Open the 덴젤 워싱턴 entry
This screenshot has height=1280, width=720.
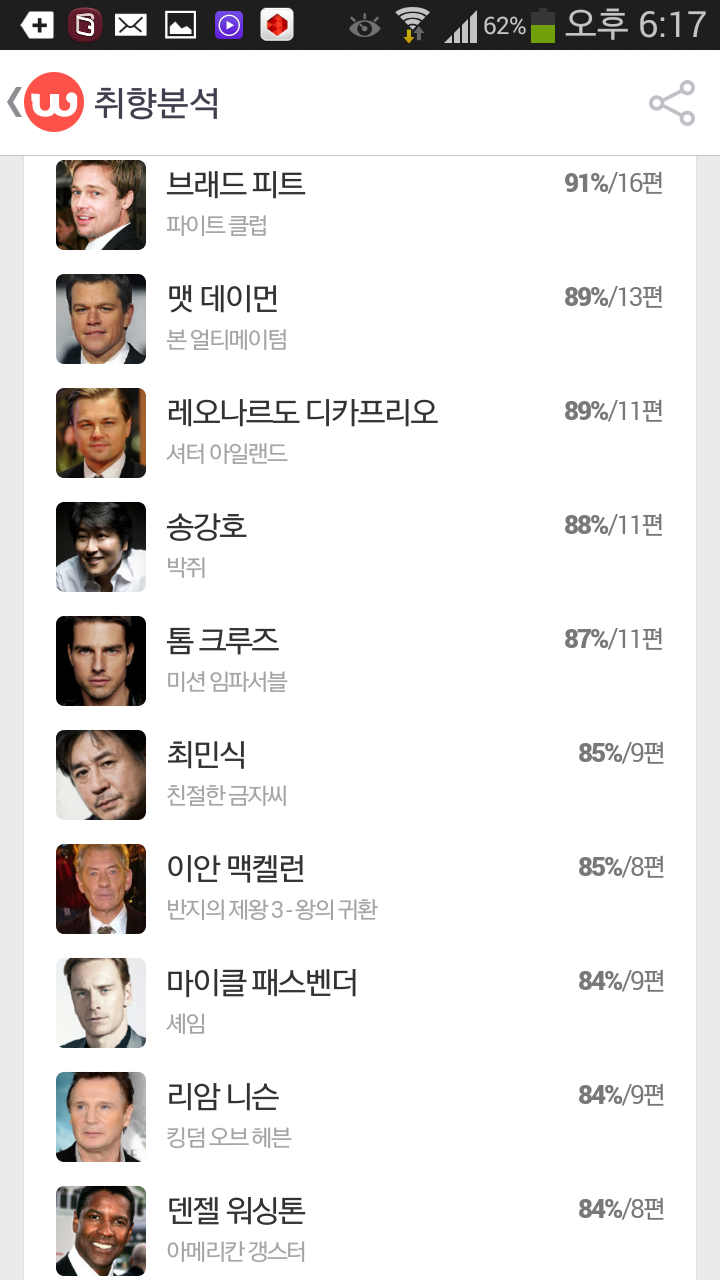pyautogui.click(x=360, y=1231)
